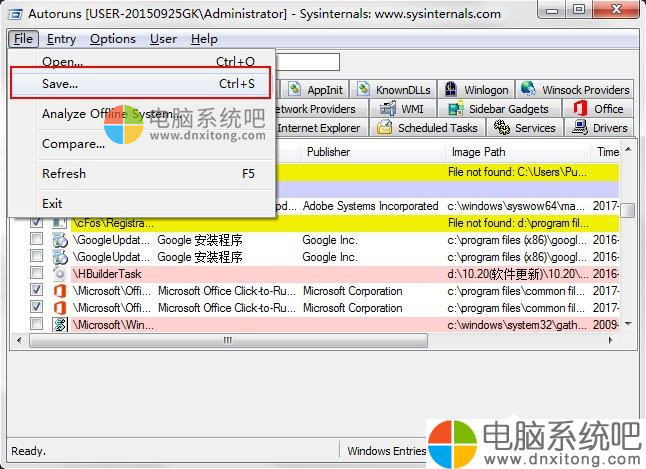Open the Help menu

pos(204,39)
